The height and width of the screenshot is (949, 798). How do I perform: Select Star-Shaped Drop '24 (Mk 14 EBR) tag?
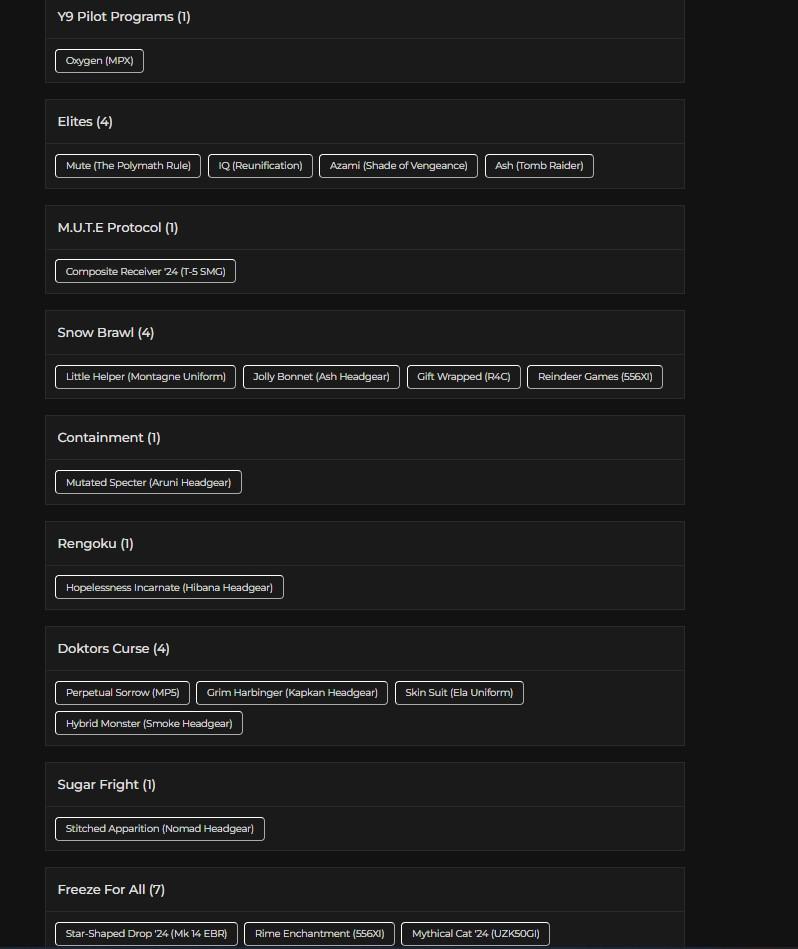pyautogui.click(x=146, y=934)
